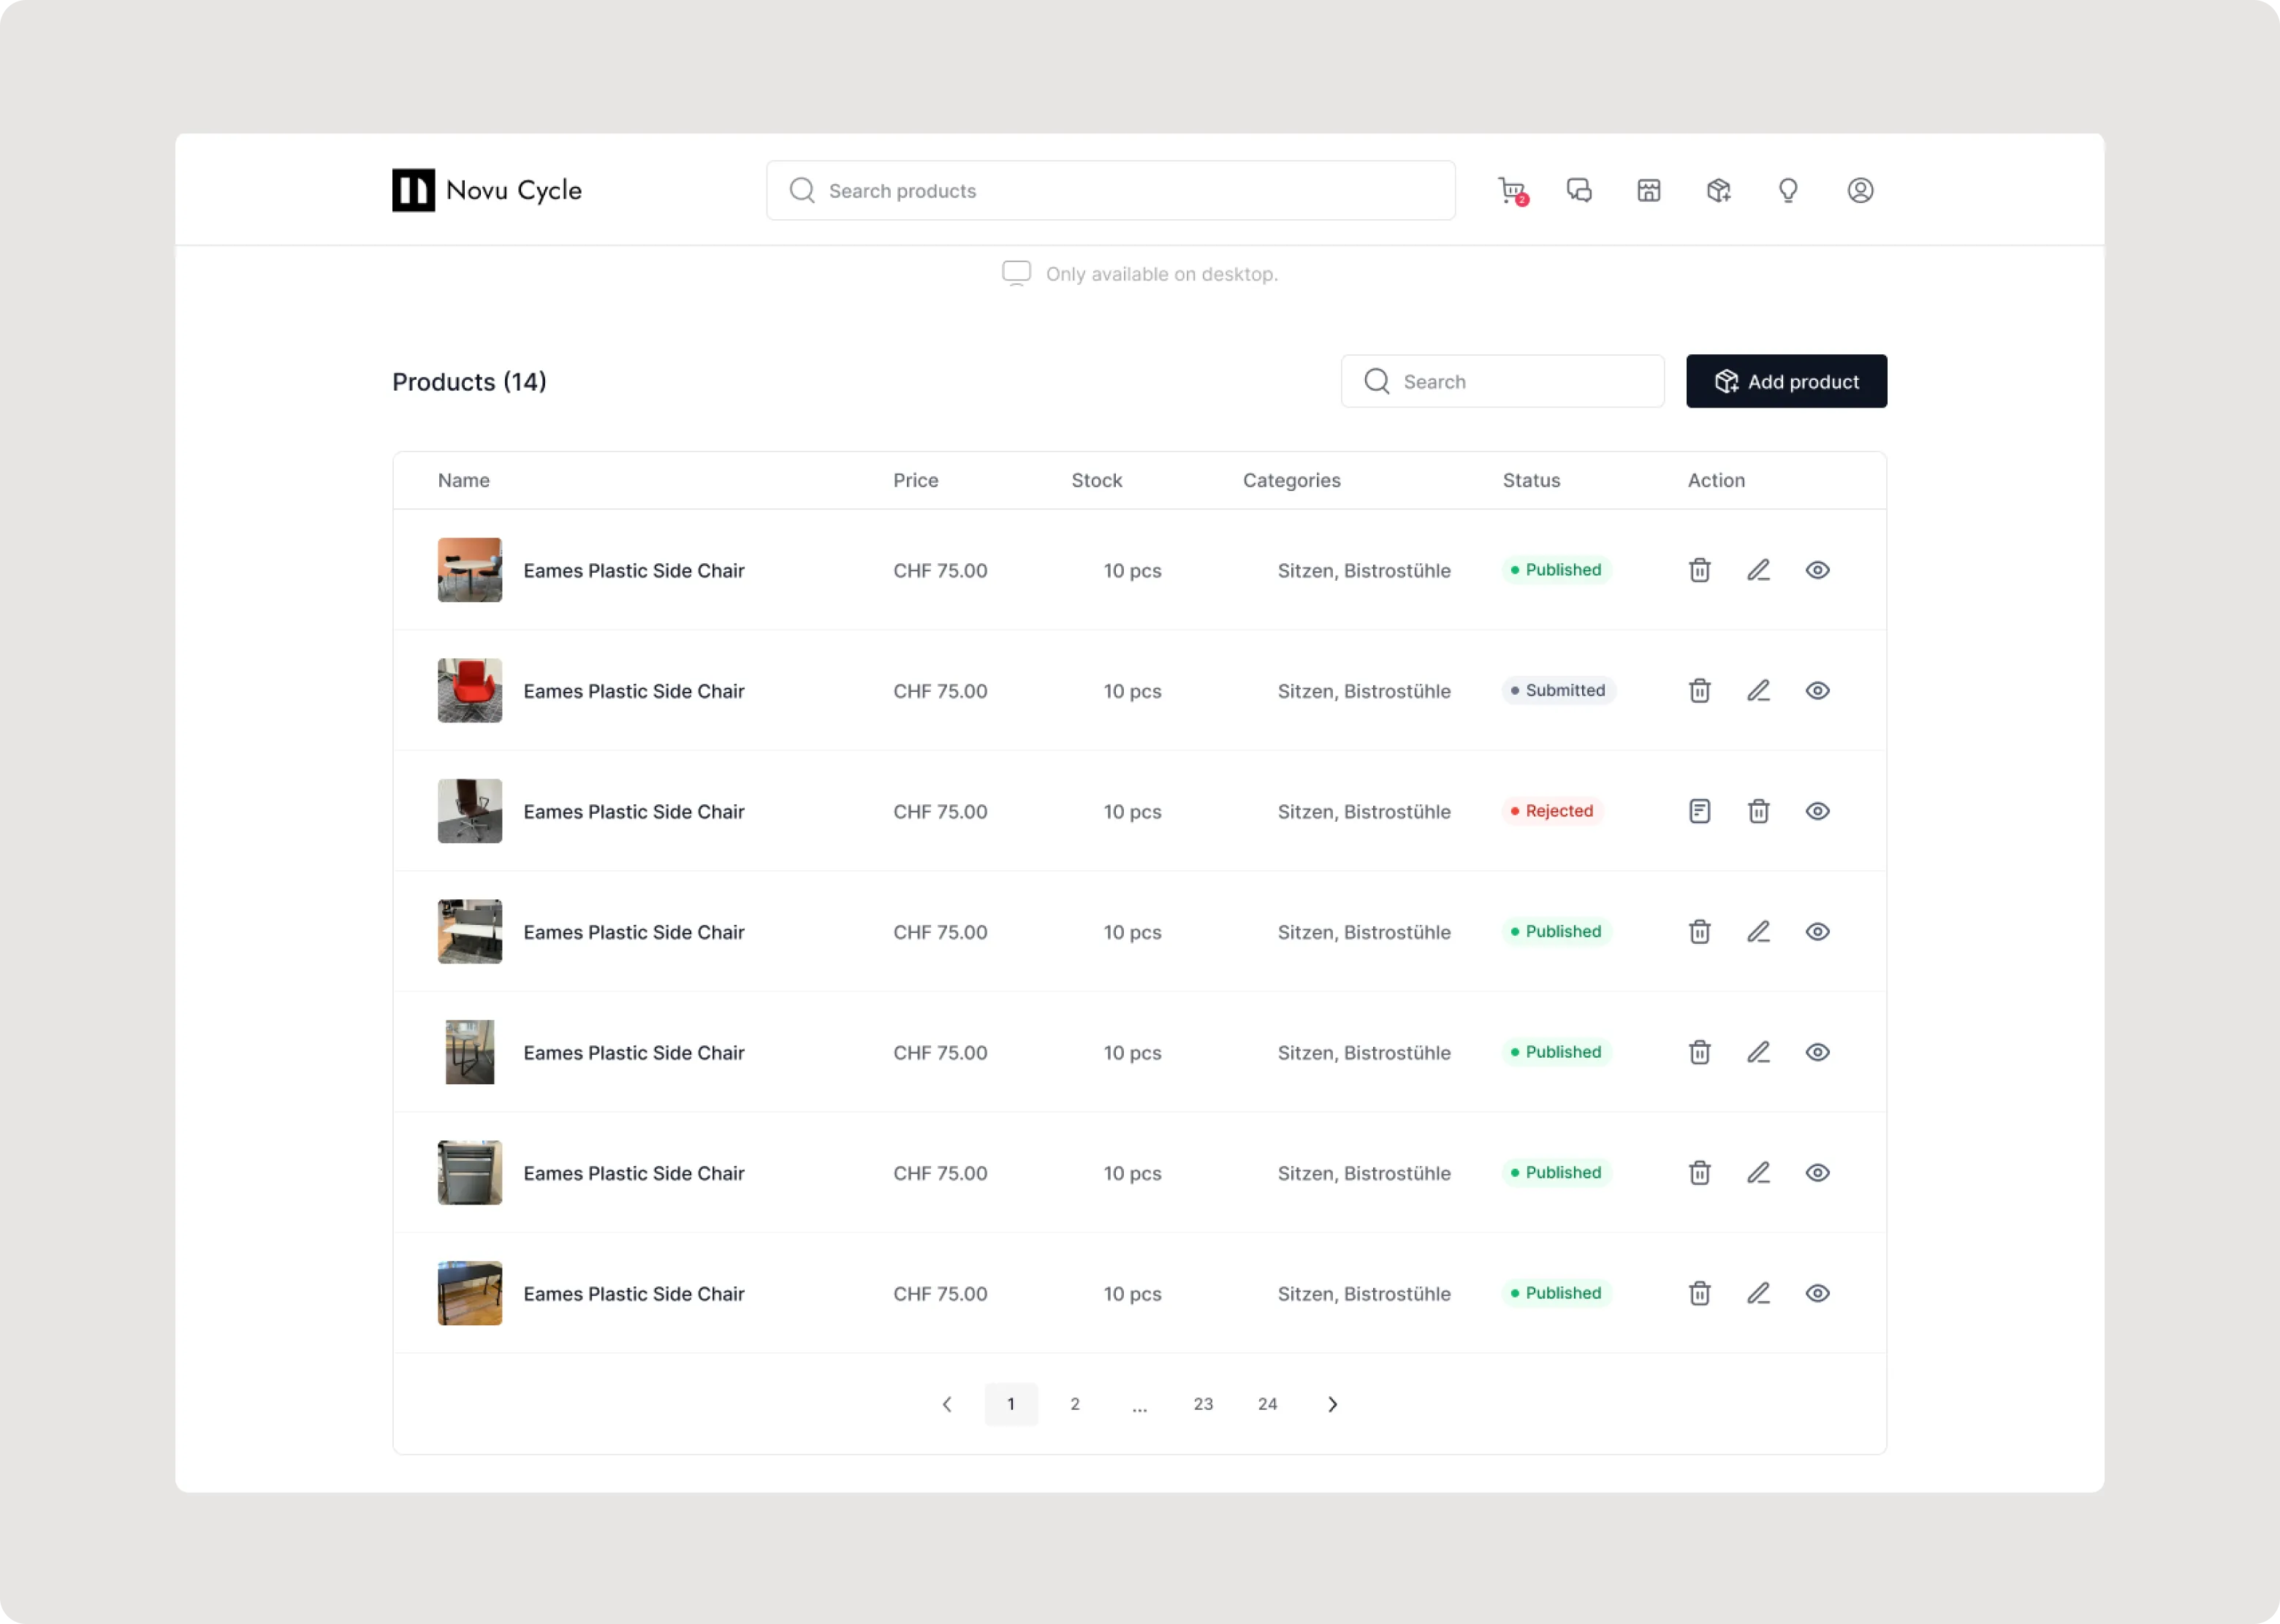Open the user profile icon
Viewport: 2280px width, 1624px height.
(1860, 190)
